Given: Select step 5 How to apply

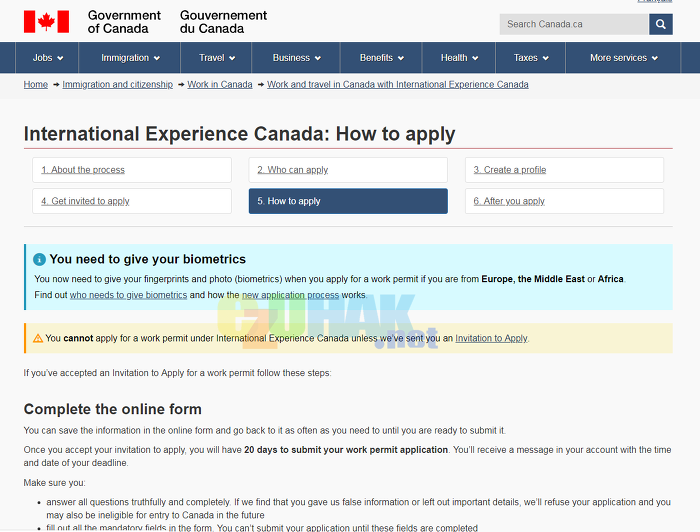Looking at the screenshot, I should click(x=348, y=201).
